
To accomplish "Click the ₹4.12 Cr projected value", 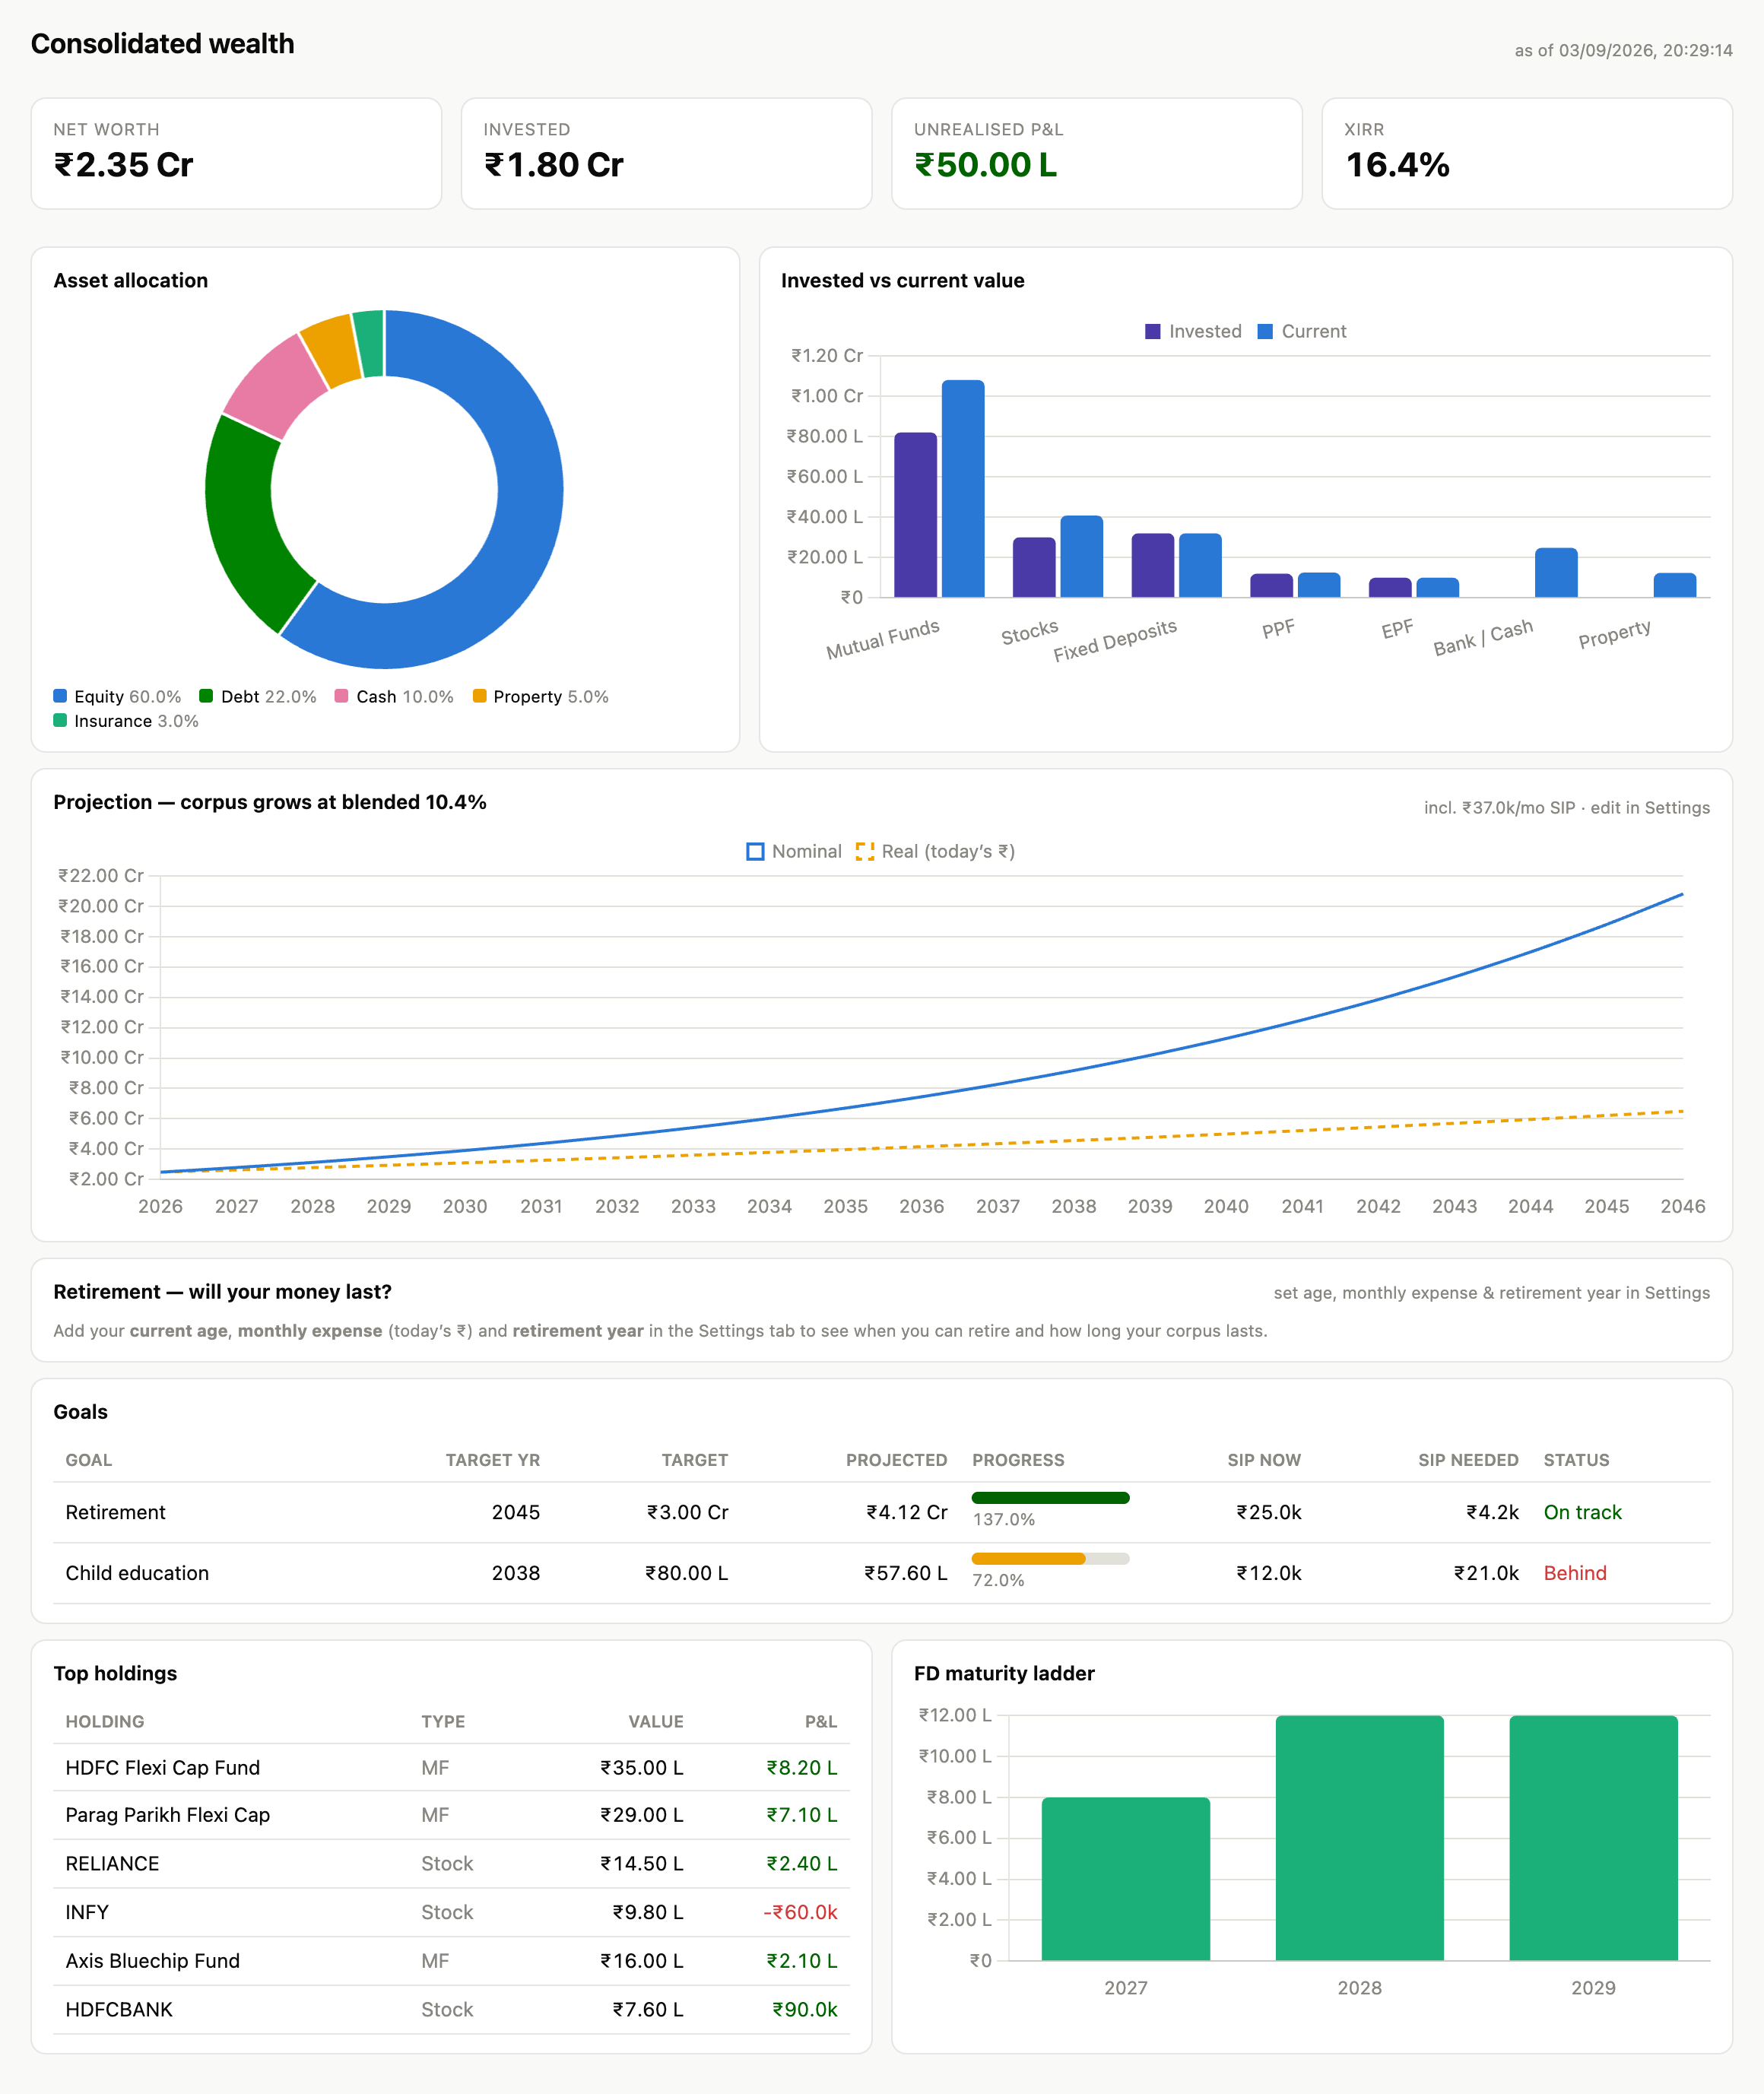I will [906, 1512].
